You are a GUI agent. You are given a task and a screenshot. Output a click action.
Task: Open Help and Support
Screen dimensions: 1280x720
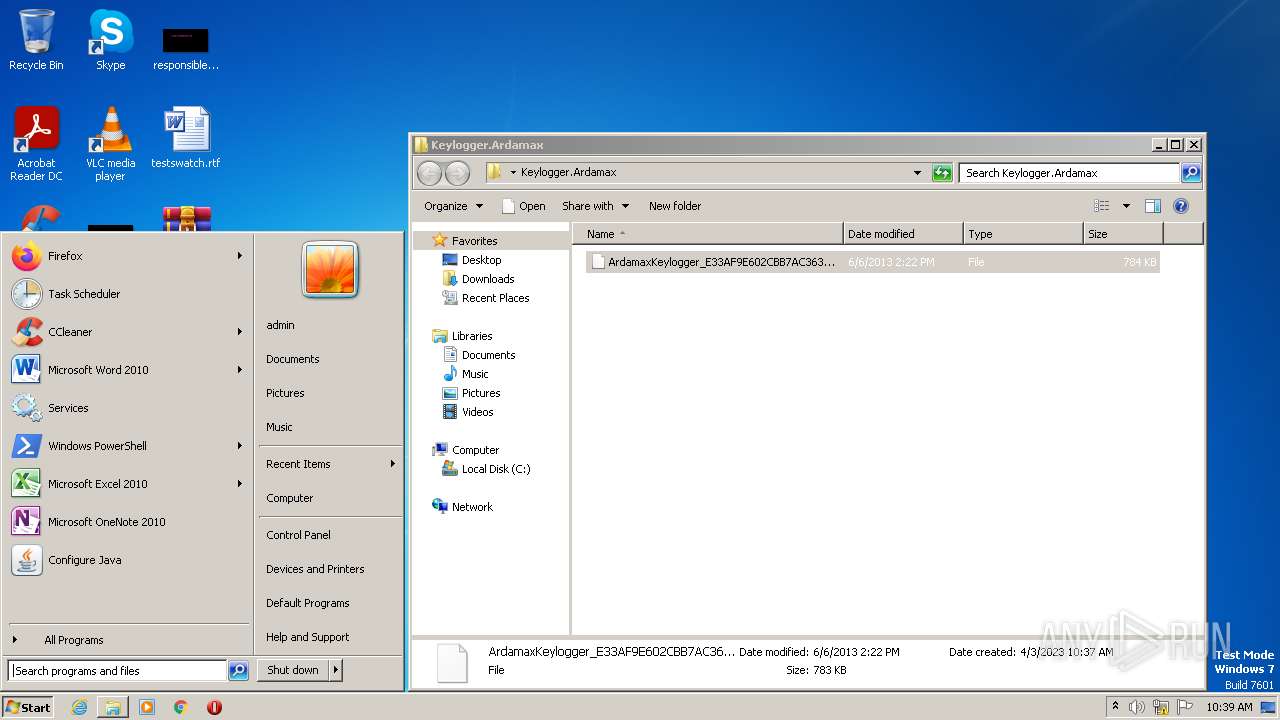pos(307,637)
